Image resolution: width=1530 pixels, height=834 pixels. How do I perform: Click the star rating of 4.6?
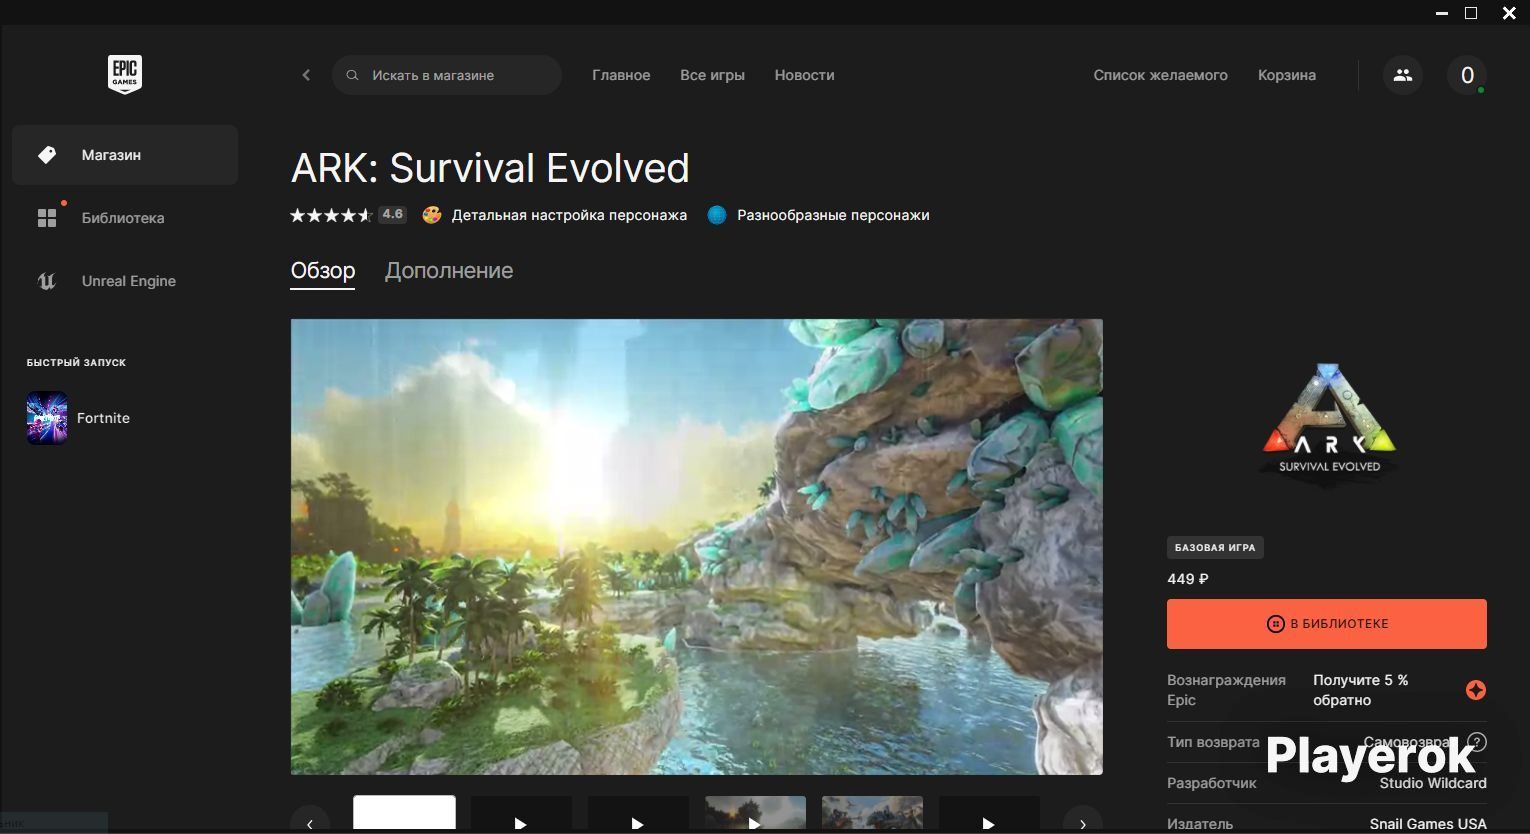click(x=348, y=215)
